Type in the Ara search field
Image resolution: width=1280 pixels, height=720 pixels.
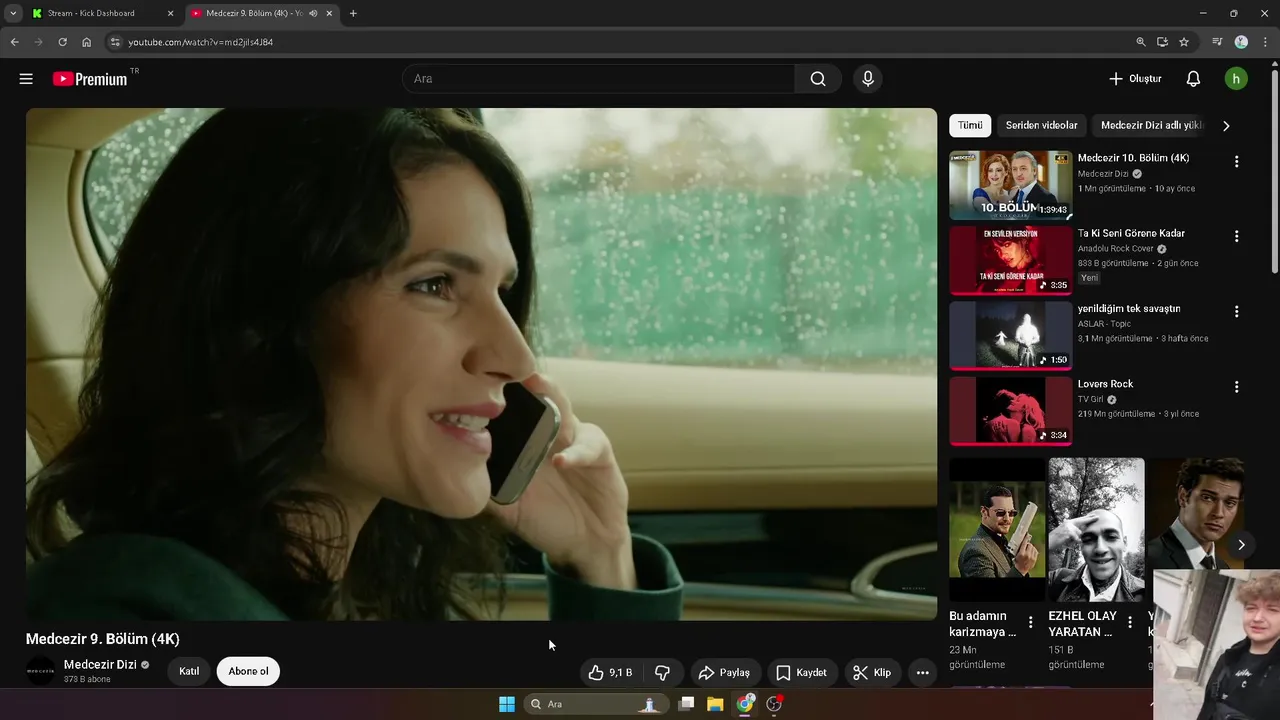click(x=598, y=79)
